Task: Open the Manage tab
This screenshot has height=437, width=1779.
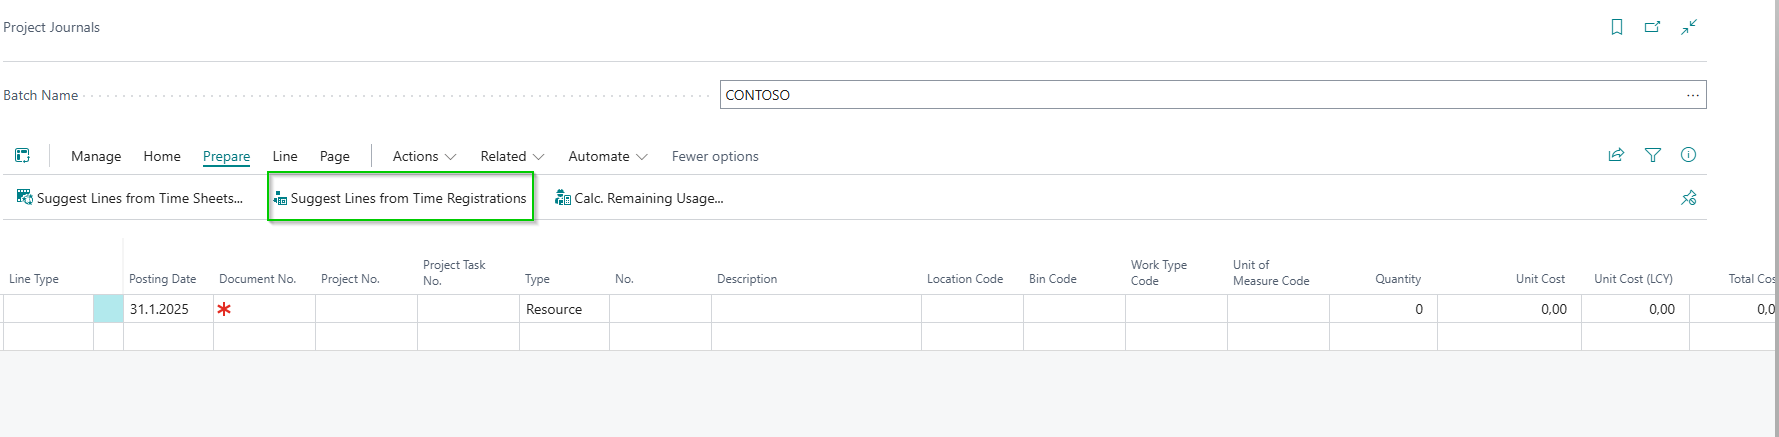Action: [96, 156]
